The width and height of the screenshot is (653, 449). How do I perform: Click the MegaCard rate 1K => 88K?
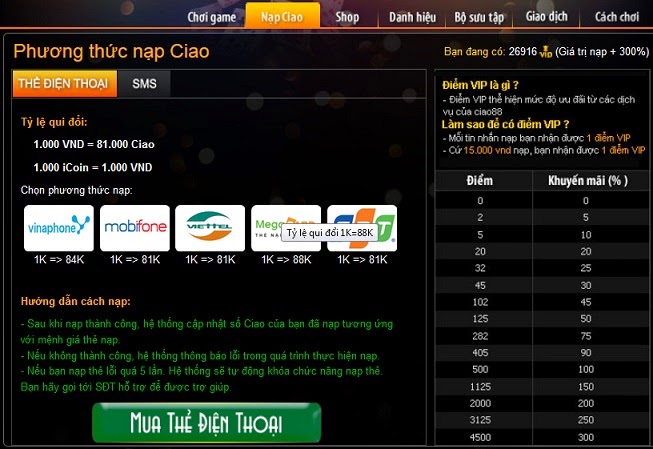tap(286, 259)
